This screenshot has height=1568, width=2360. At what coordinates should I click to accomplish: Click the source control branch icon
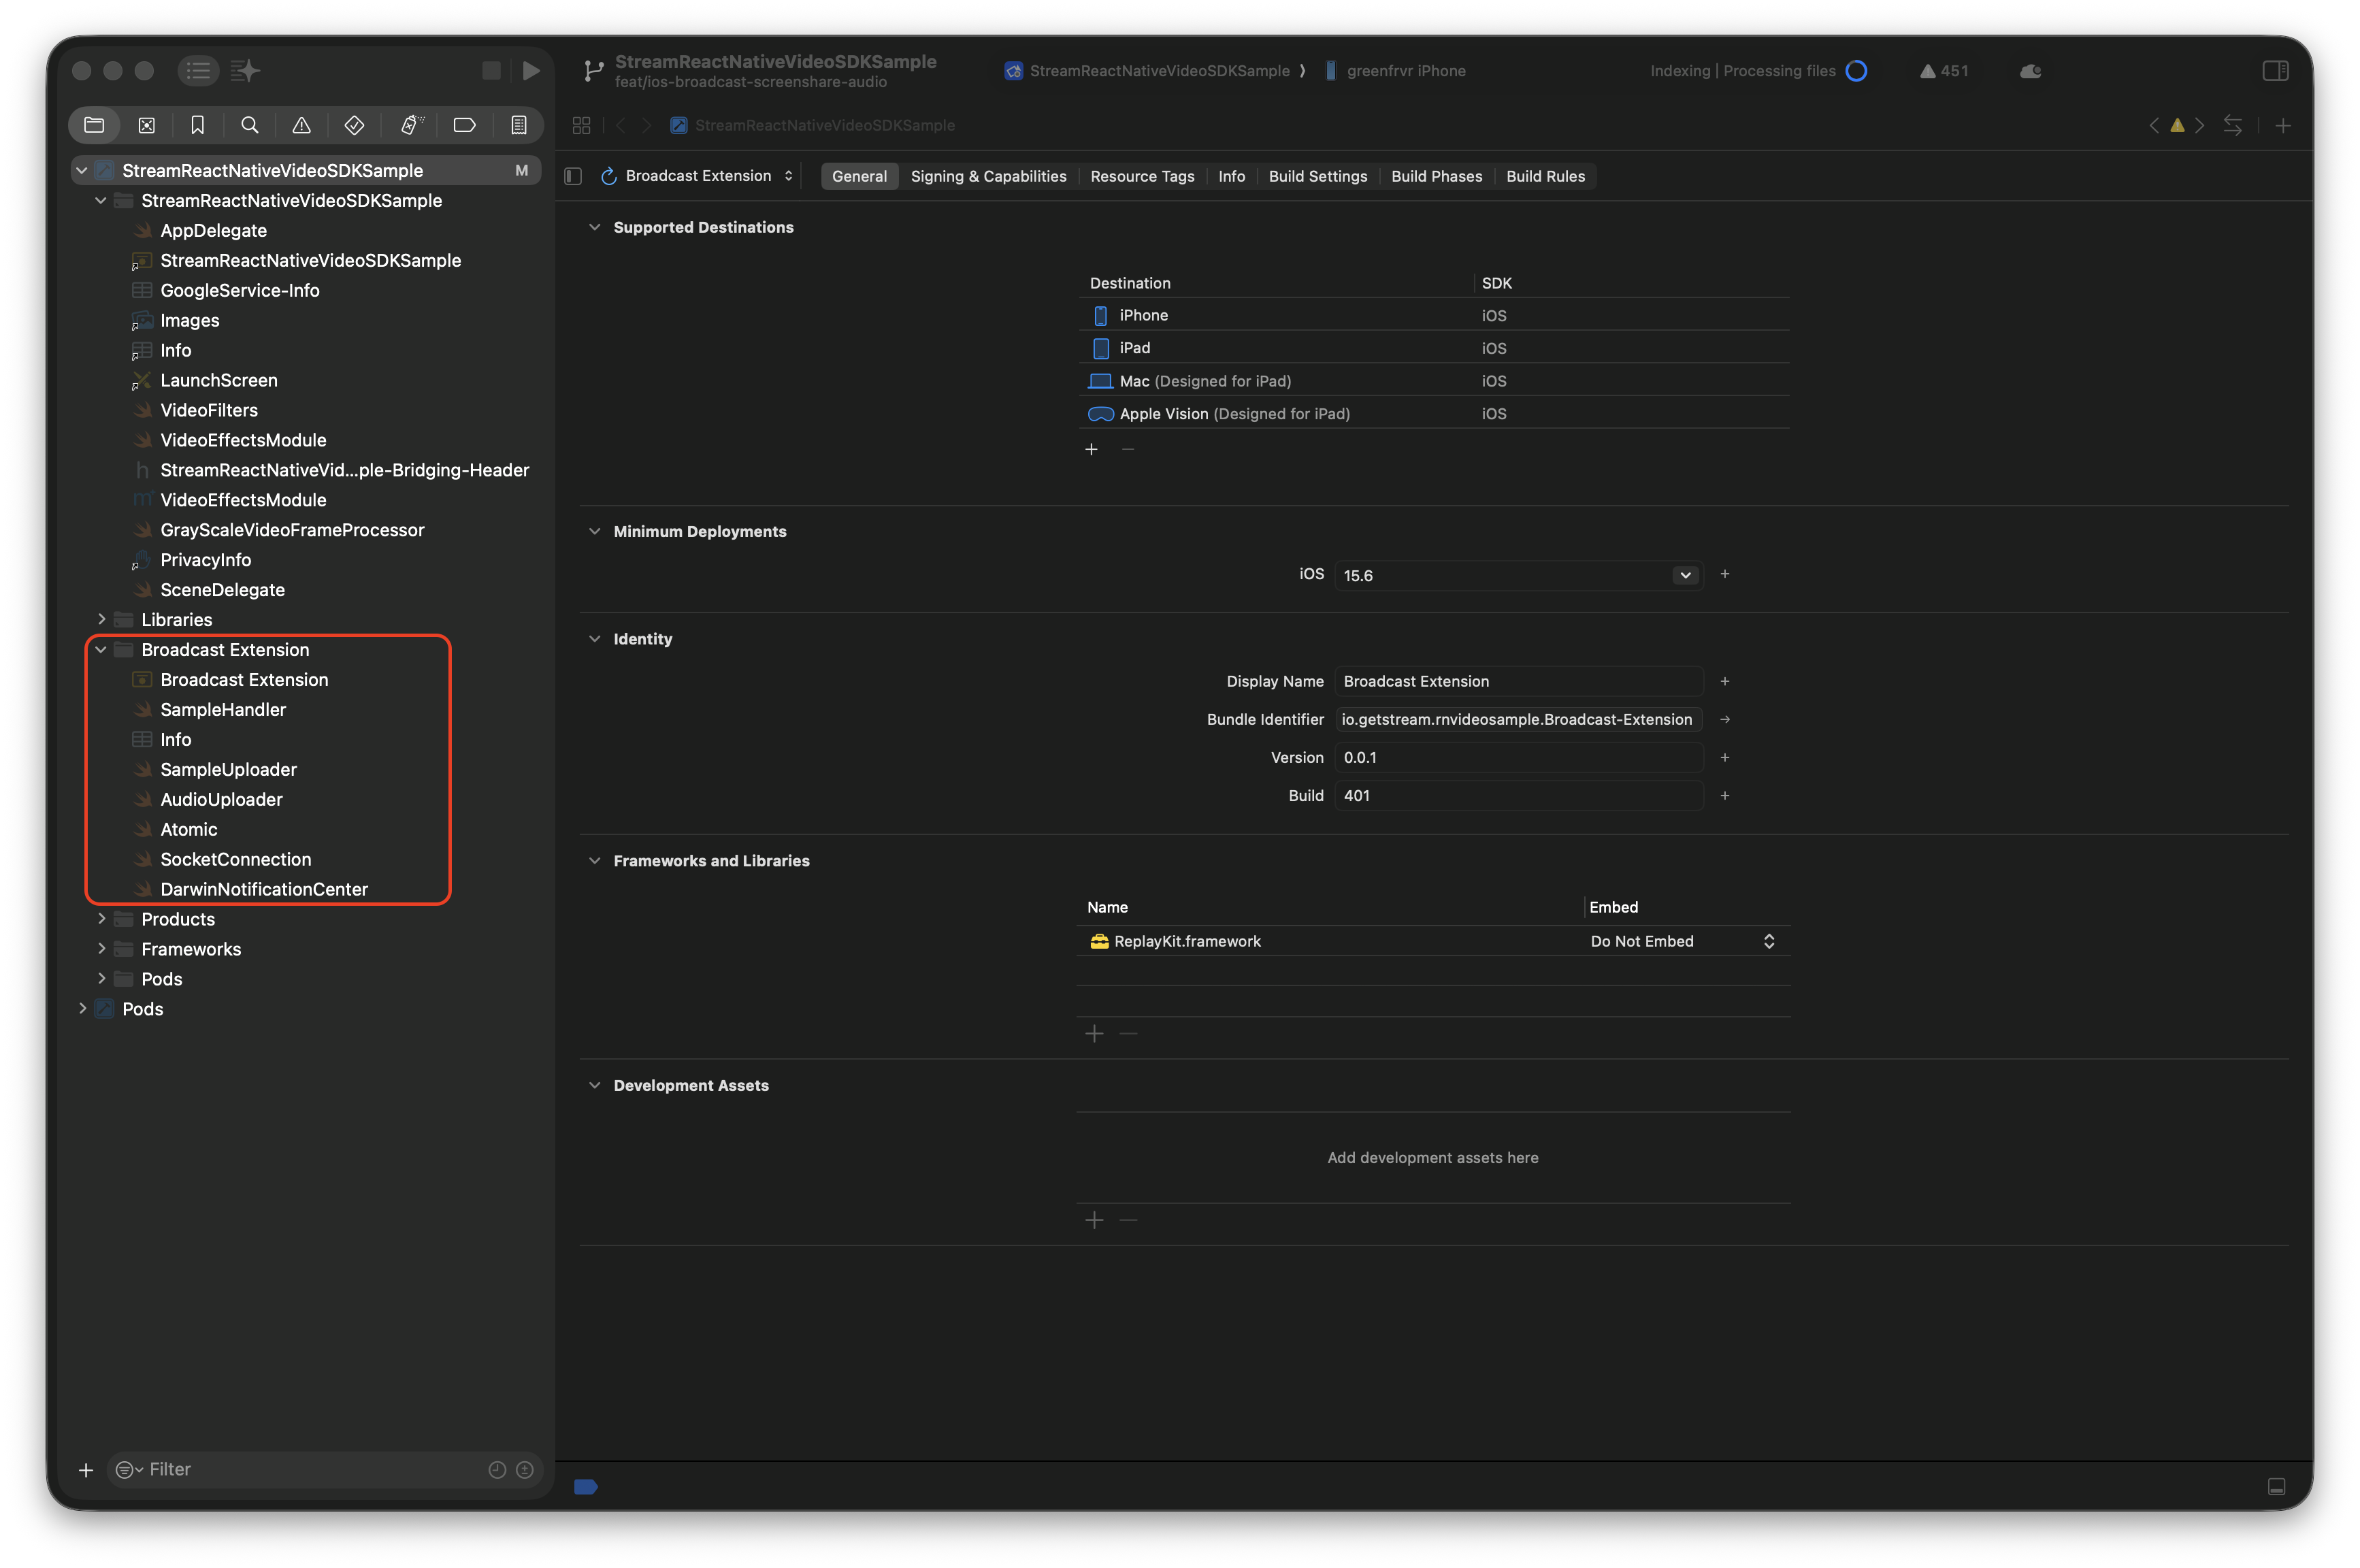tap(593, 70)
